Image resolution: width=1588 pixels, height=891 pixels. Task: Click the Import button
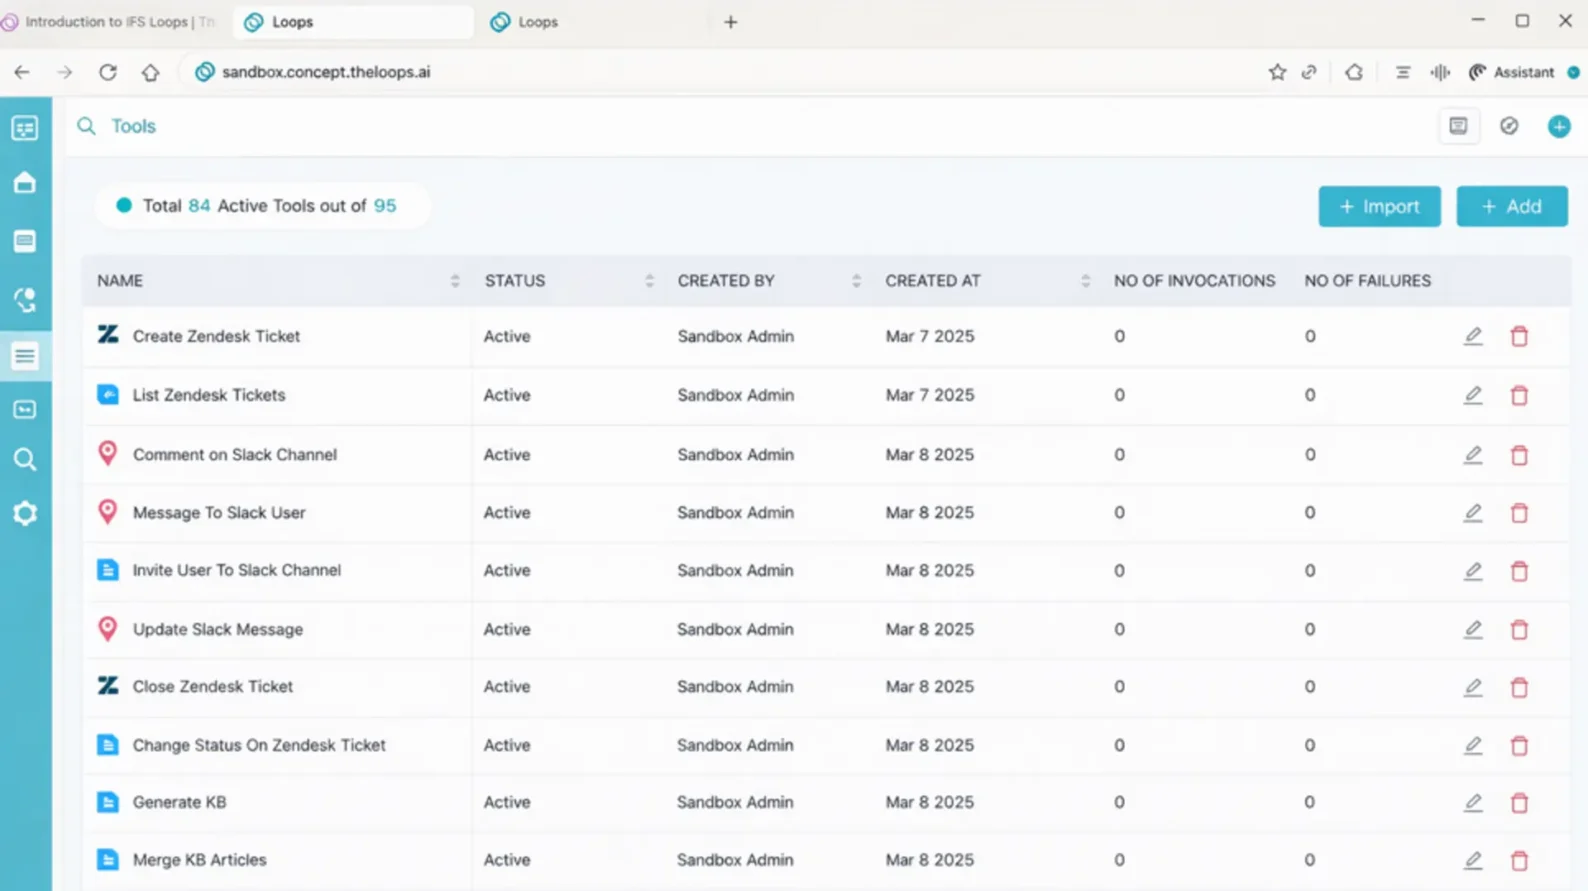coord(1378,206)
